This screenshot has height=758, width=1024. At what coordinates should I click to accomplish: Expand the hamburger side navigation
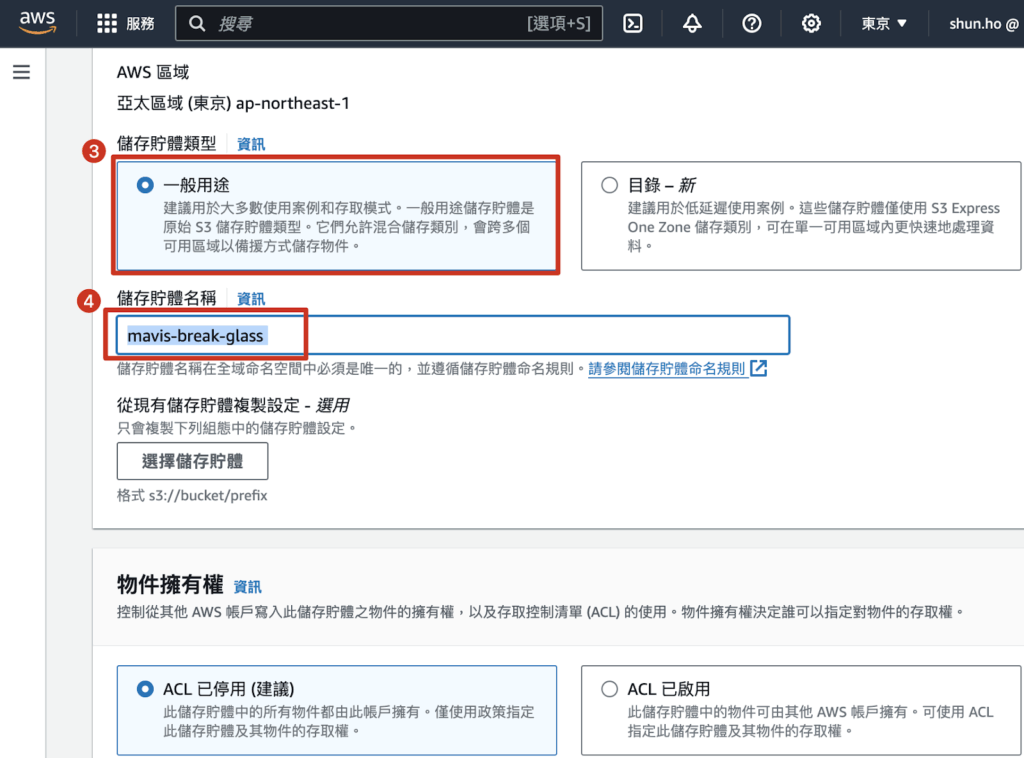(x=21, y=72)
